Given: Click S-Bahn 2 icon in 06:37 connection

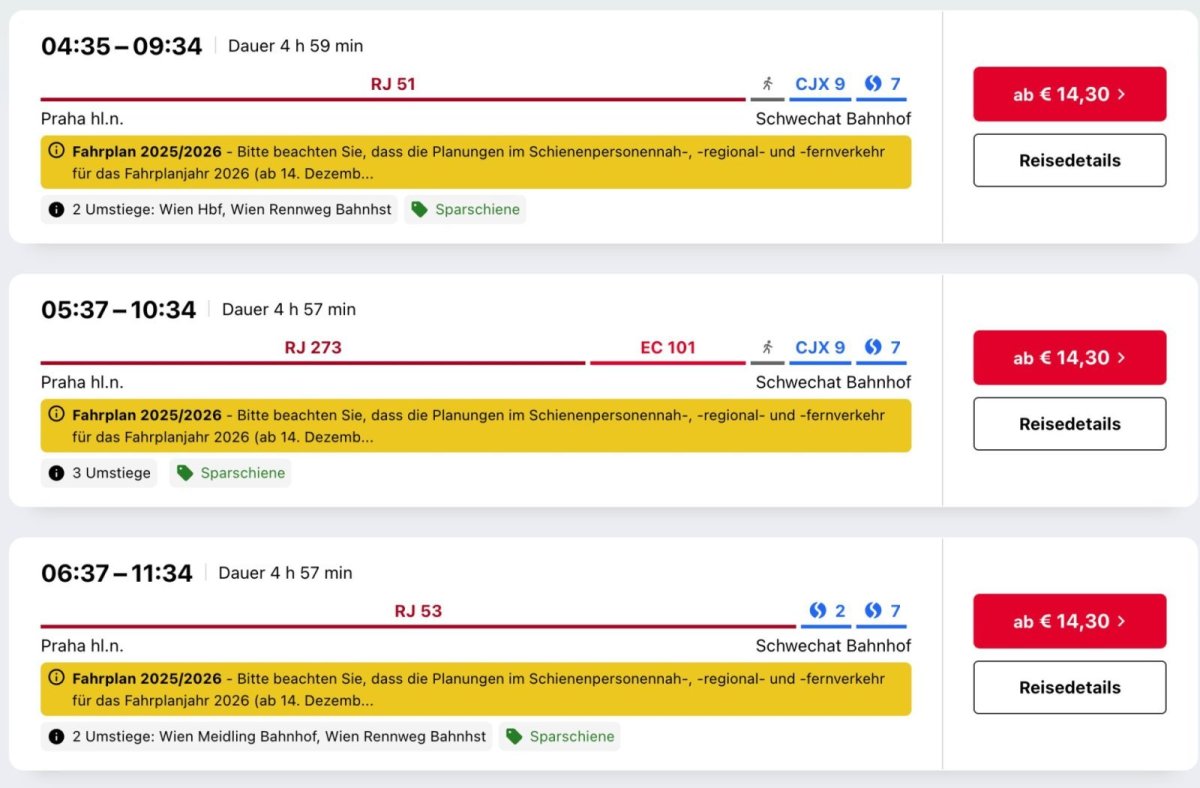Looking at the screenshot, I should (x=818, y=611).
